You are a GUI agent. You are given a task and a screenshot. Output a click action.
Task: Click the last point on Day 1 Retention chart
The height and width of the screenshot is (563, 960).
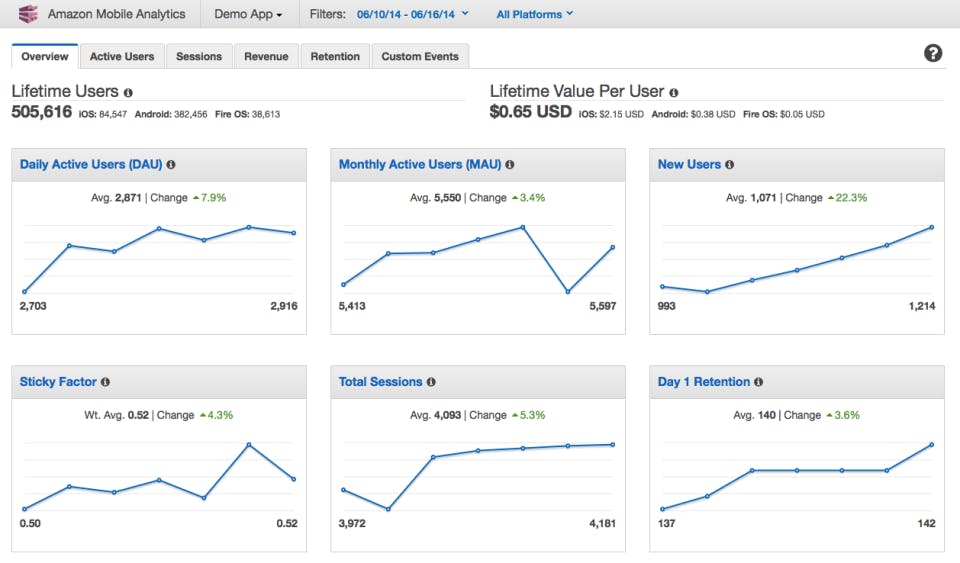point(931,445)
